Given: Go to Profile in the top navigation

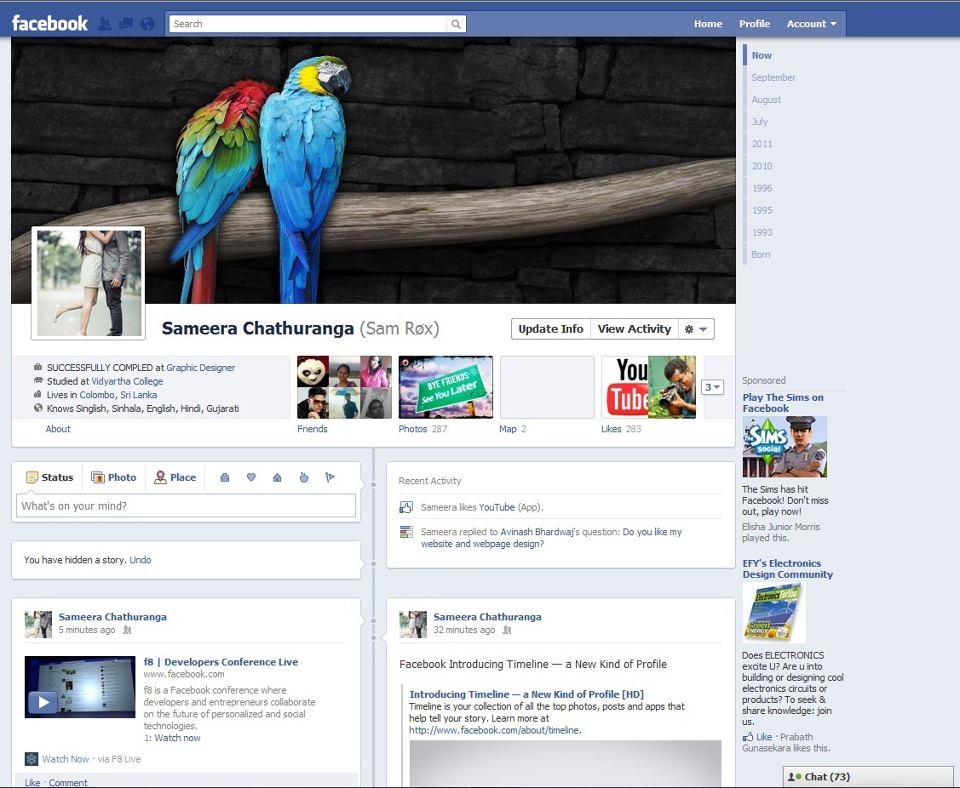Looking at the screenshot, I should click(754, 24).
